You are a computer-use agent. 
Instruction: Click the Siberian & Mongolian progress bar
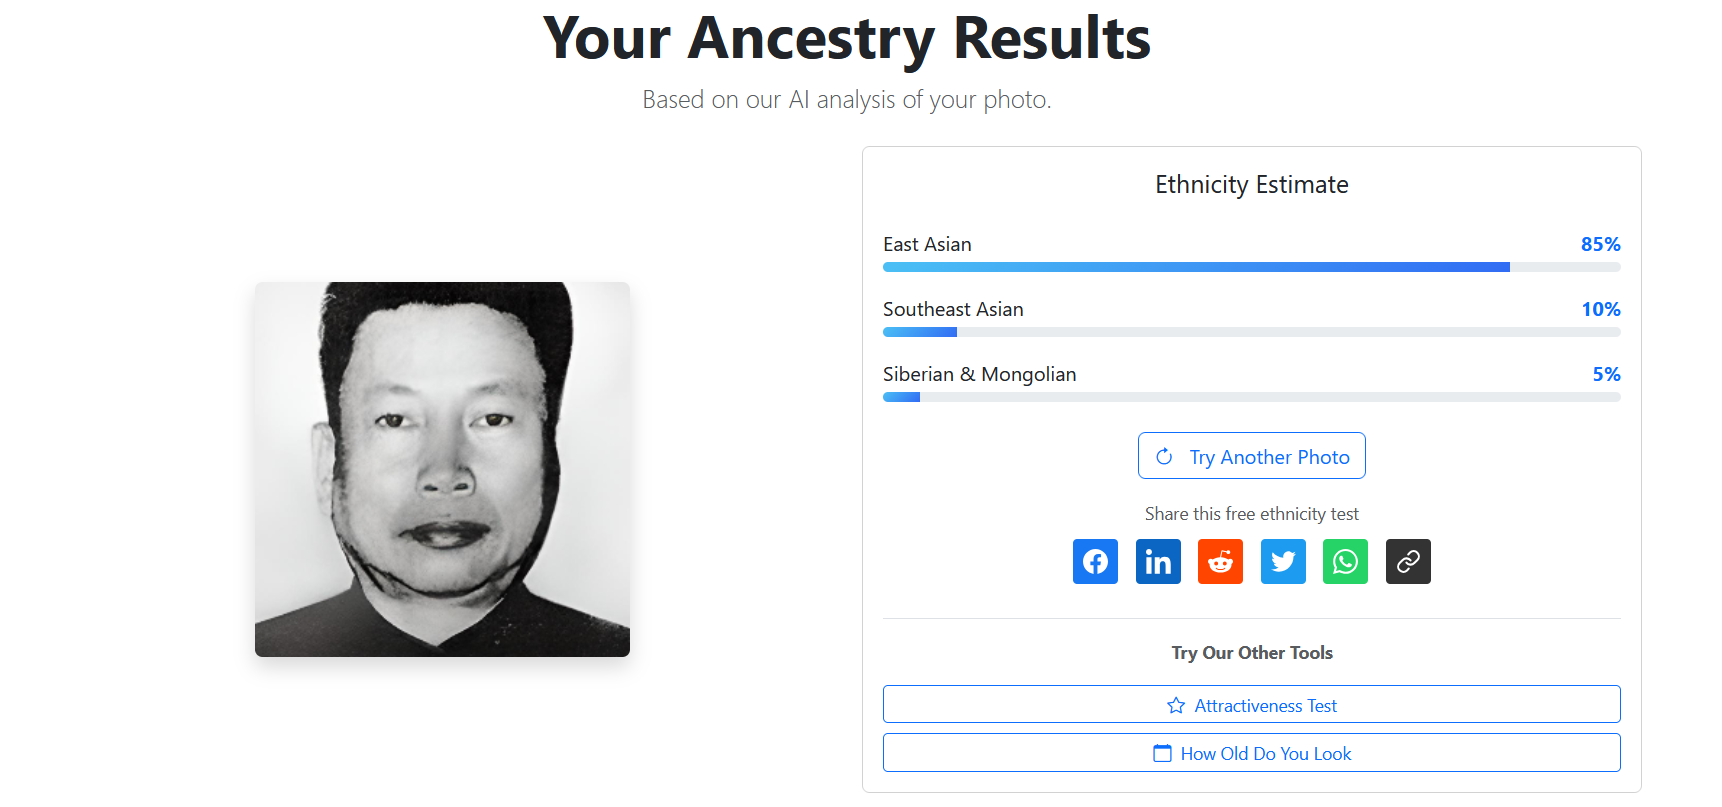tap(1251, 397)
